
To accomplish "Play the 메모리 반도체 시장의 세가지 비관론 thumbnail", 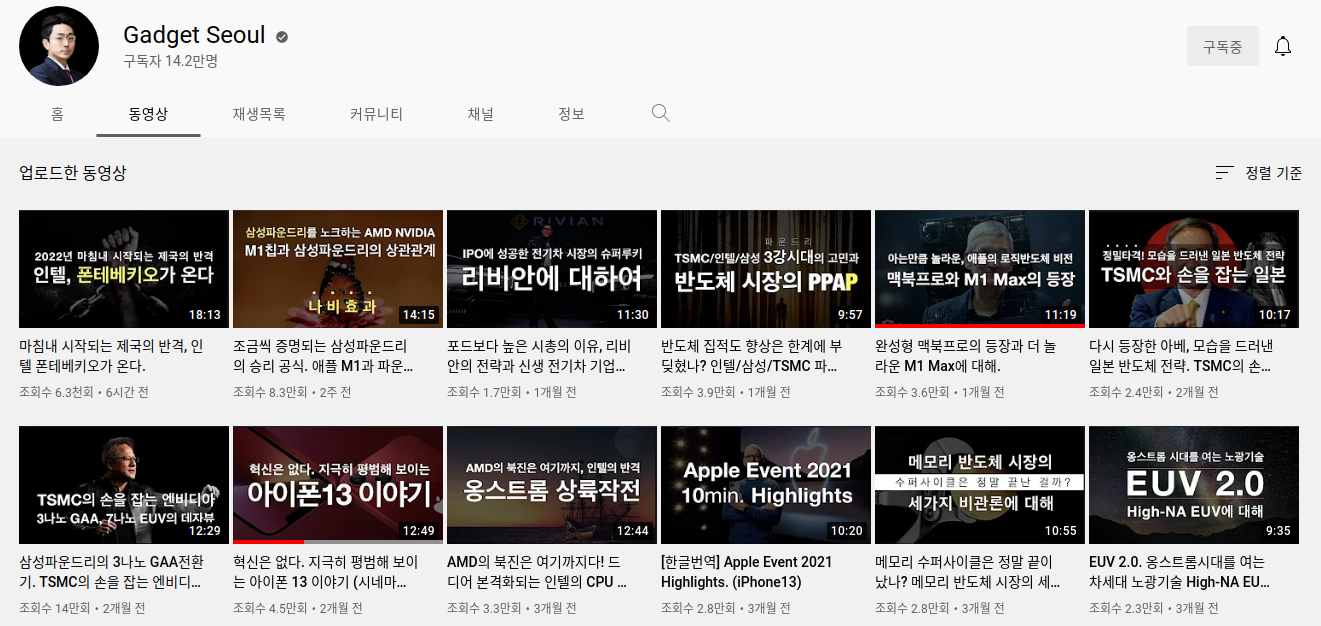I will (x=980, y=485).
